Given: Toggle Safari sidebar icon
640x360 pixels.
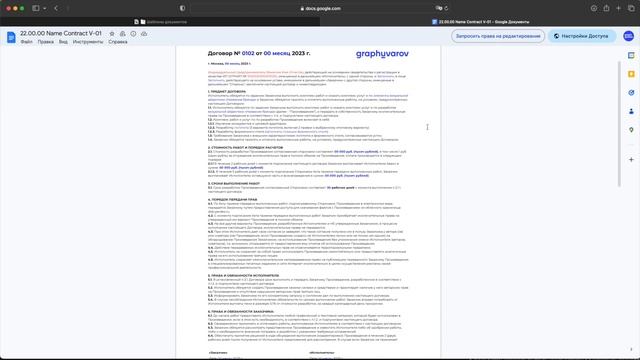Looking at the screenshot, I should [x=36, y=8].
